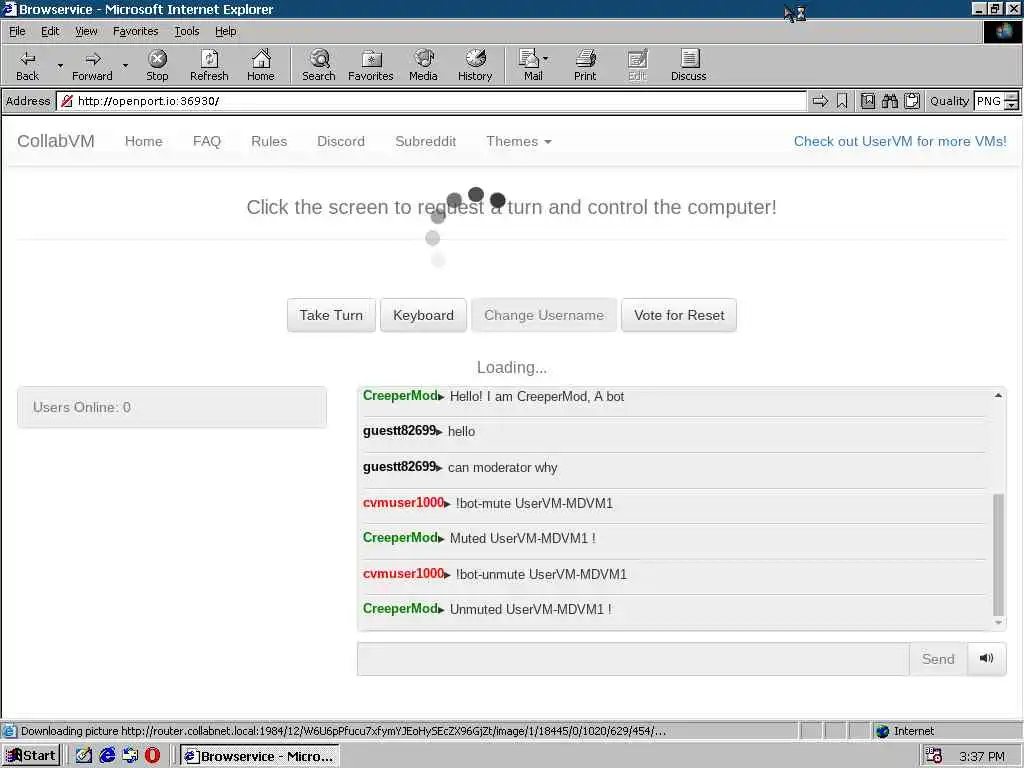Screen dimensions: 1024x768
Task: Go to the Home nav link
Action: (144, 141)
